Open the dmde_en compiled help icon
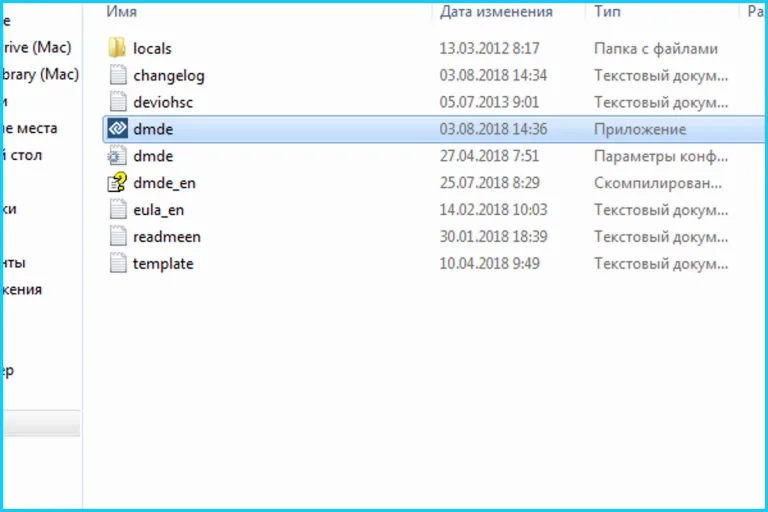Image resolution: width=768 pixels, height=512 pixels. click(x=118, y=182)
